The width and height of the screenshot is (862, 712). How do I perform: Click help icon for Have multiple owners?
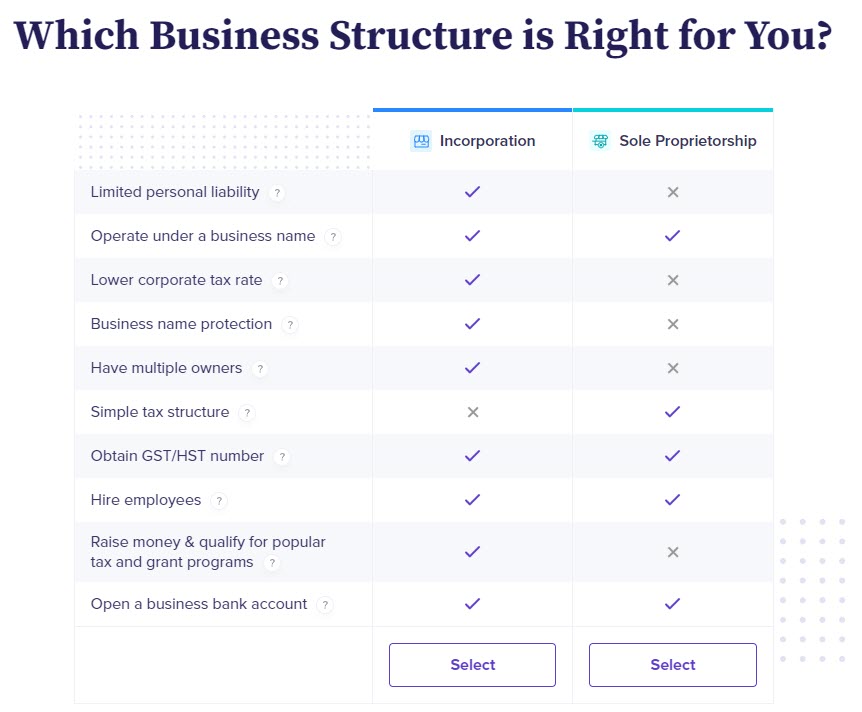coord(260,369)
